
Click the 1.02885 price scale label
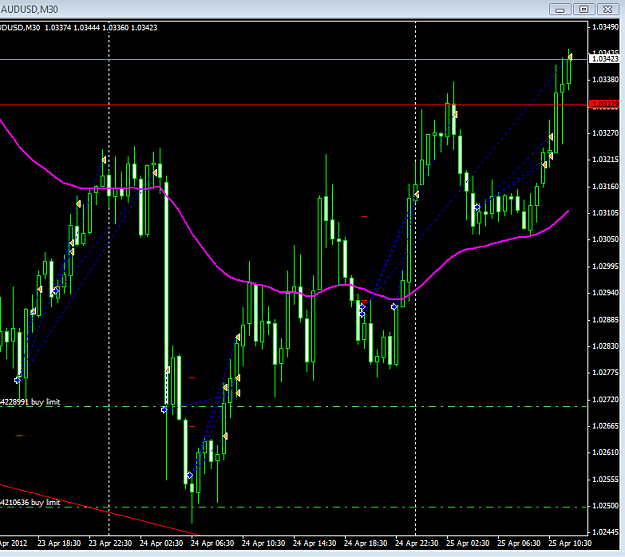tap(605, 320)
